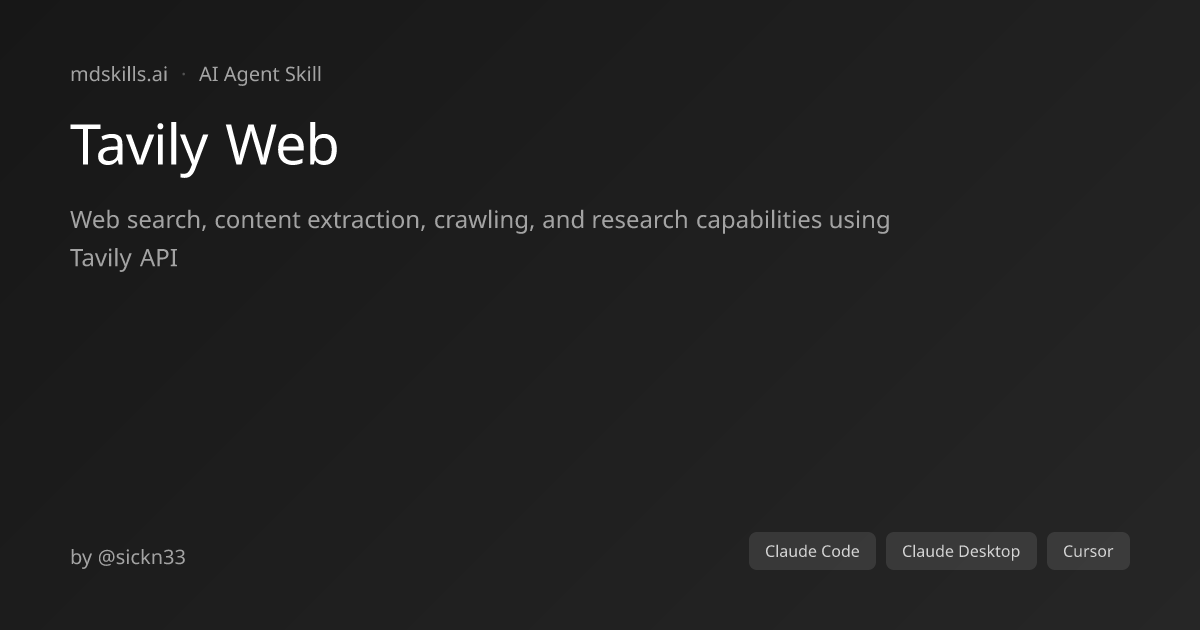Click the Tavily Web heading
Screen dimensions: 1200x630
(205, 145)
